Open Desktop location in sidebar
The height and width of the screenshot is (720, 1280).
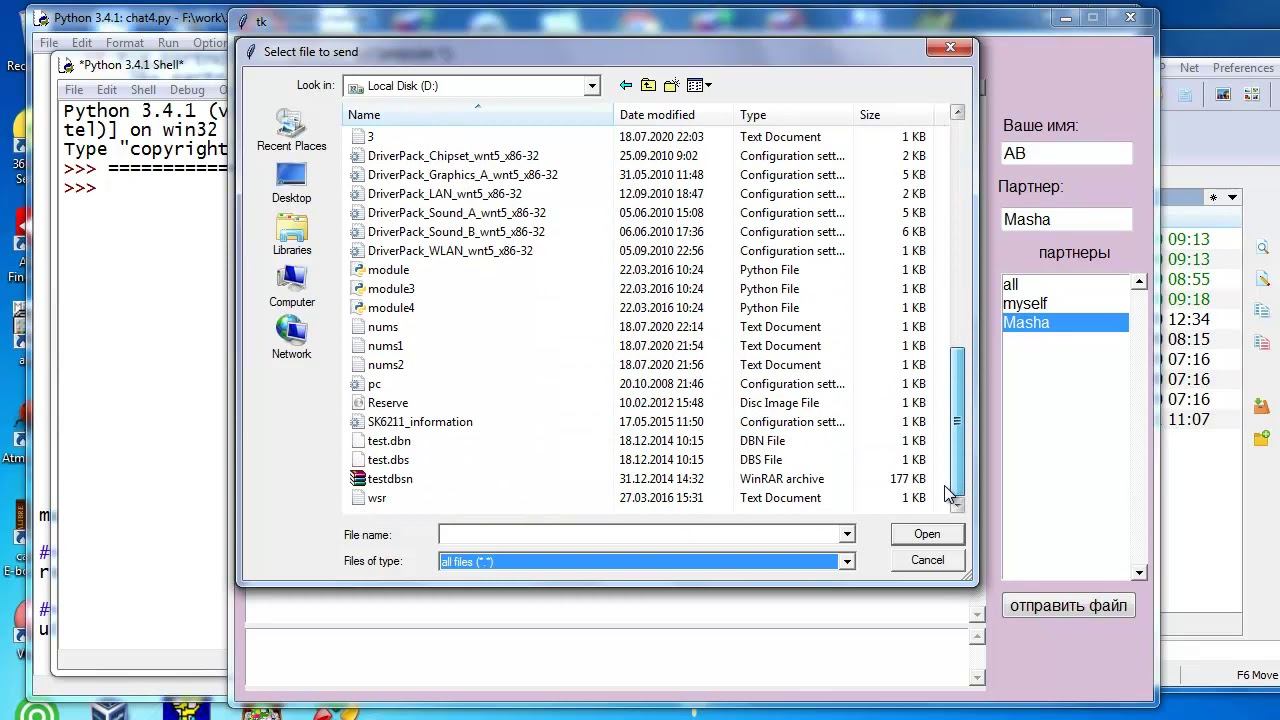(x=291, y=183)
